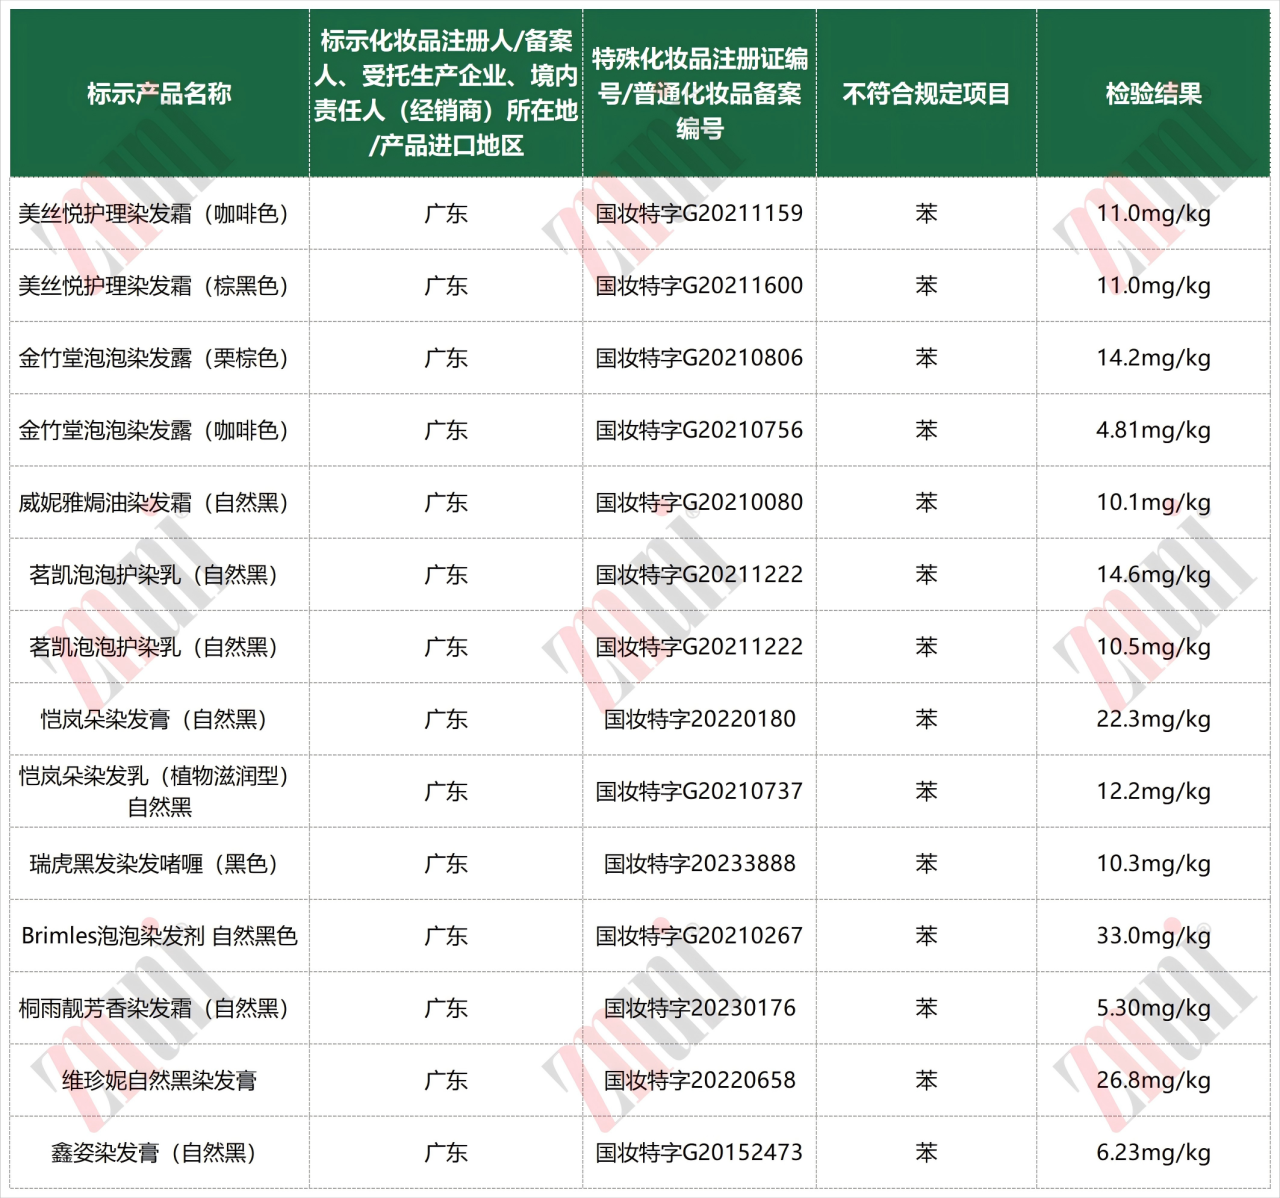Click "广东" in the Brimles泡泡染发剂 row
The height and width of the screenshot is (1198, 1280).
446,936
